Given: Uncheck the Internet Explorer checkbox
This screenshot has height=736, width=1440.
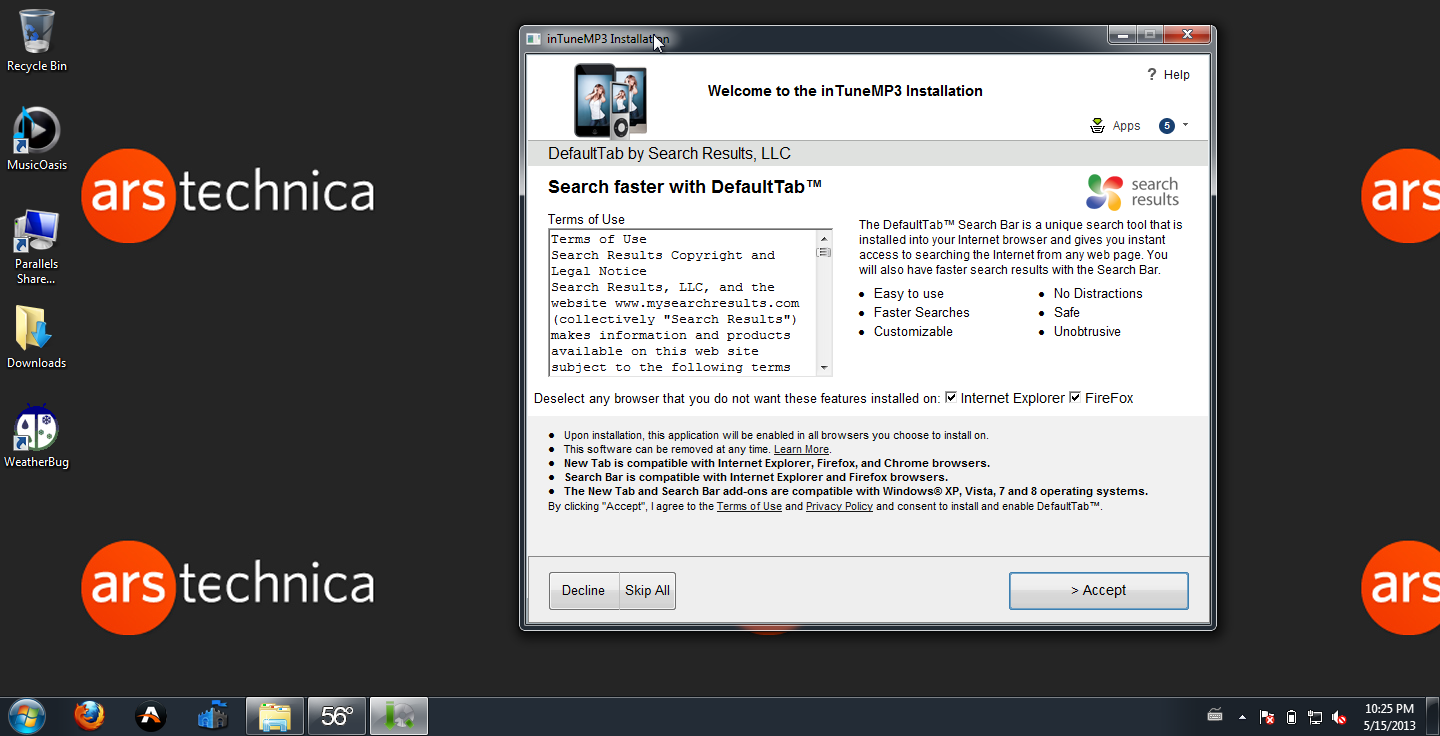Looking at the screenshot, I should pyautogui.click(x=951, y=398).
